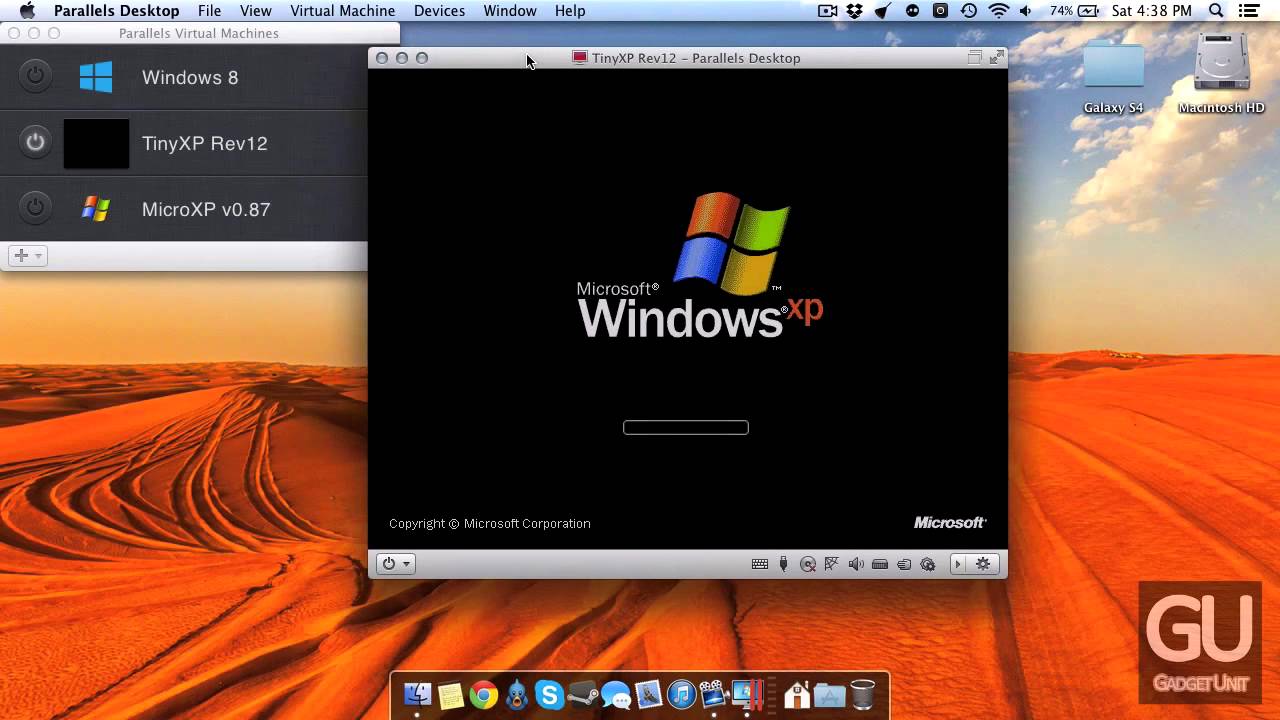This screenshot has height=720, width=1280.
Task: Click the 74% battery status indicator
Action: point(1076,11)
